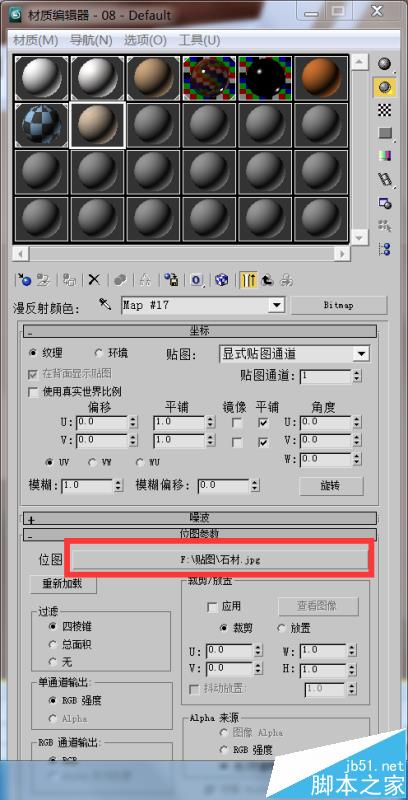408x800 pixels.
Task: Click sample slots scroll right arrow
Action: click(342, 253)
